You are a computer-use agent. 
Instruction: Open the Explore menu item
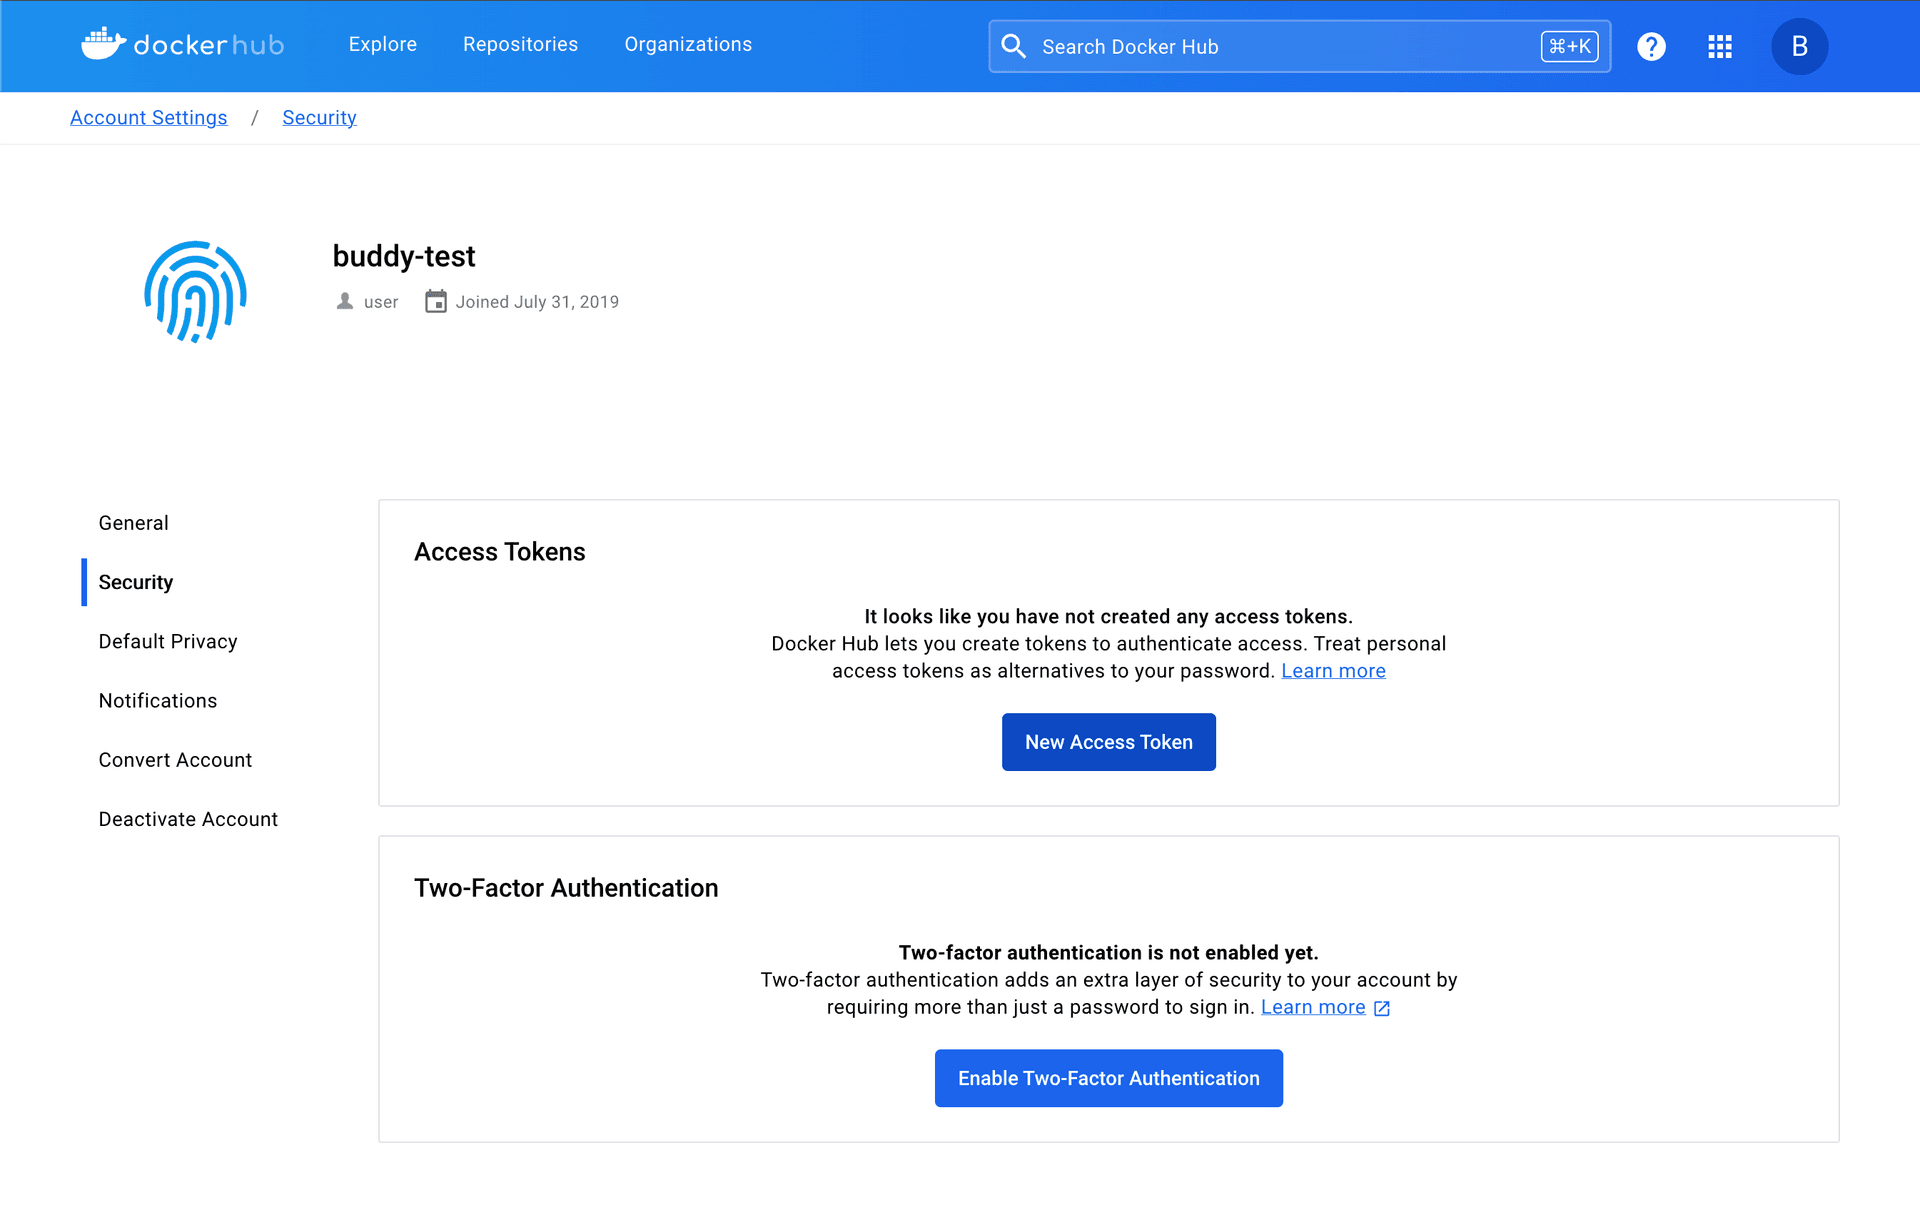383,44
